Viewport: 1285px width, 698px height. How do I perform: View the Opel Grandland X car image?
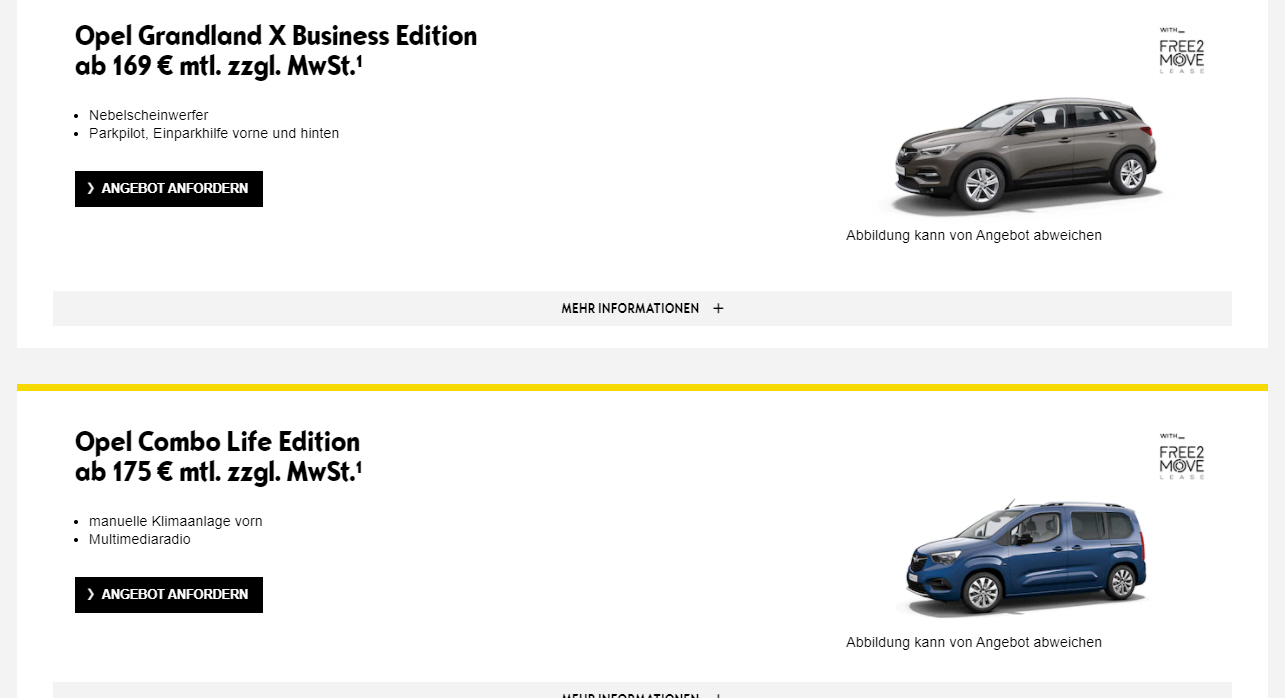(x=1024, y=155)
